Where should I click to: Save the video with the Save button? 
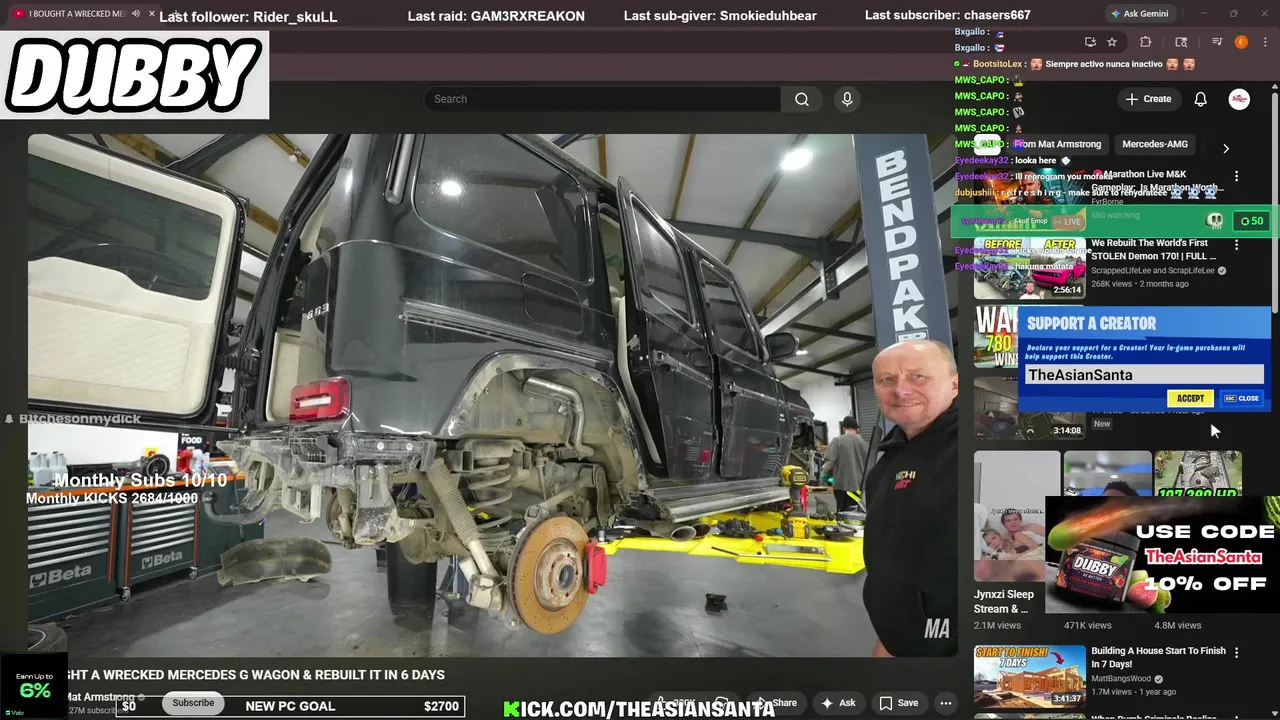[x=898, y=703]
